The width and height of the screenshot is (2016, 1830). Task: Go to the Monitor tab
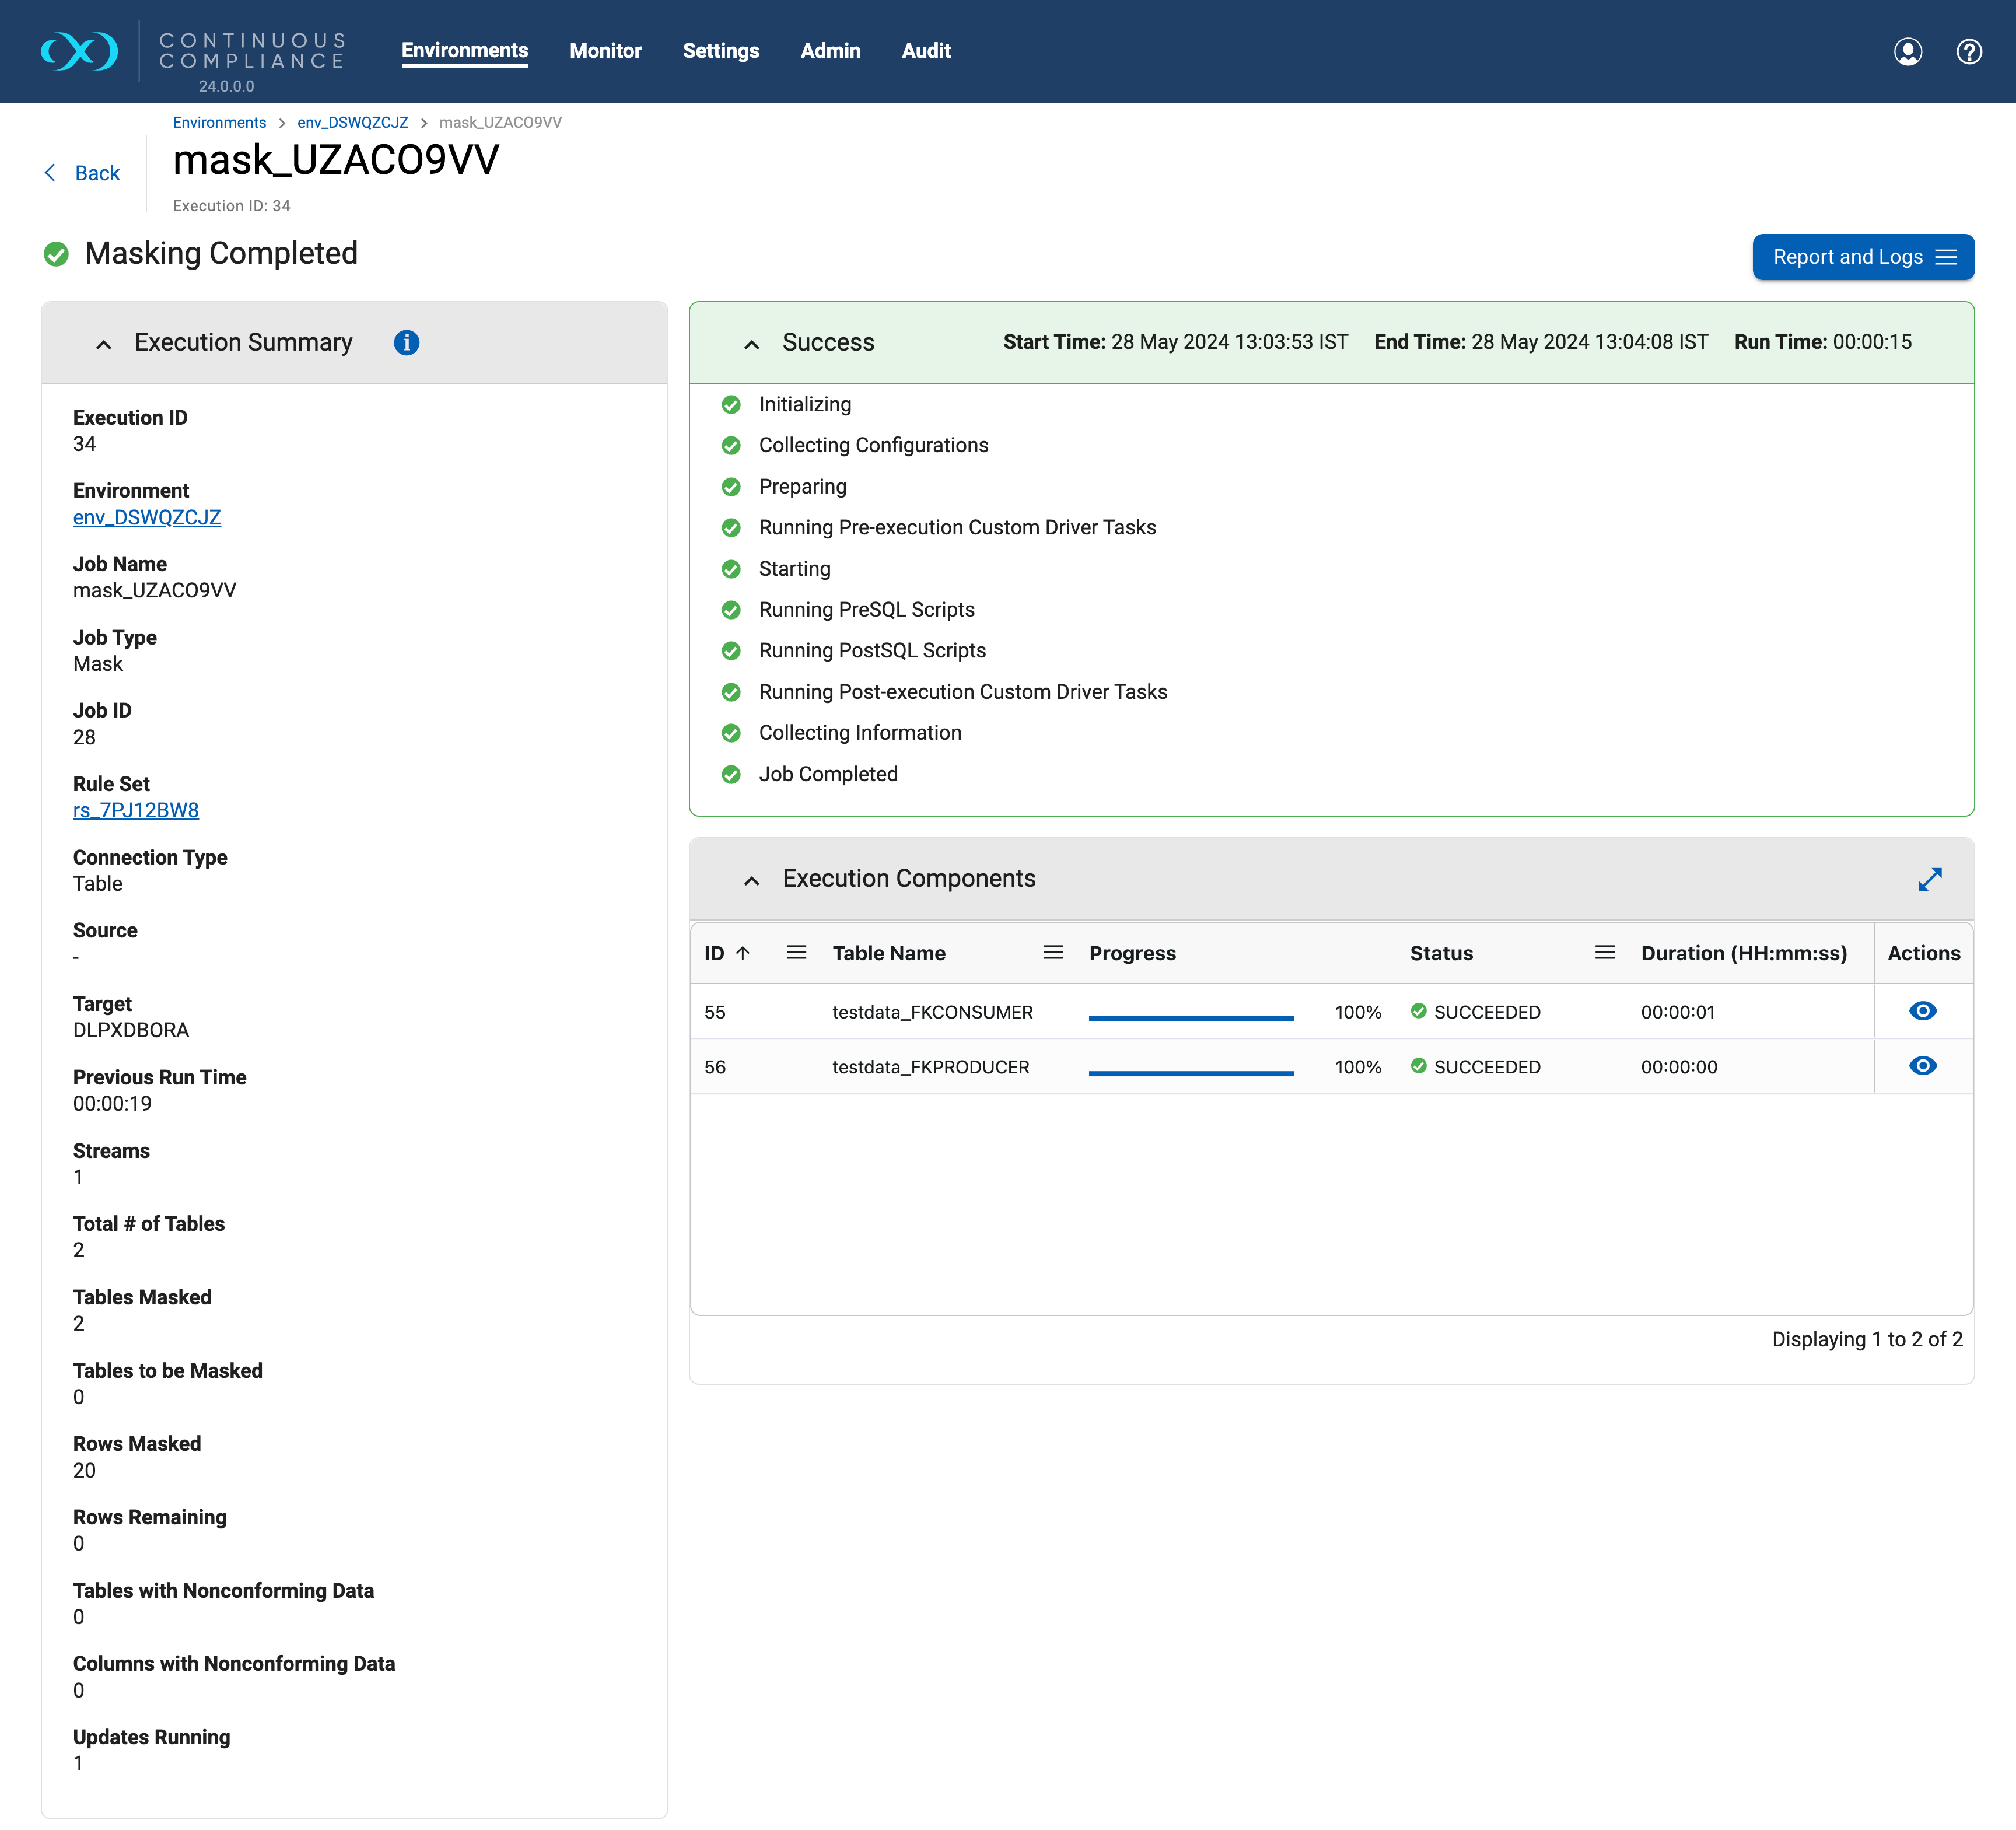(x=605, y=51)
